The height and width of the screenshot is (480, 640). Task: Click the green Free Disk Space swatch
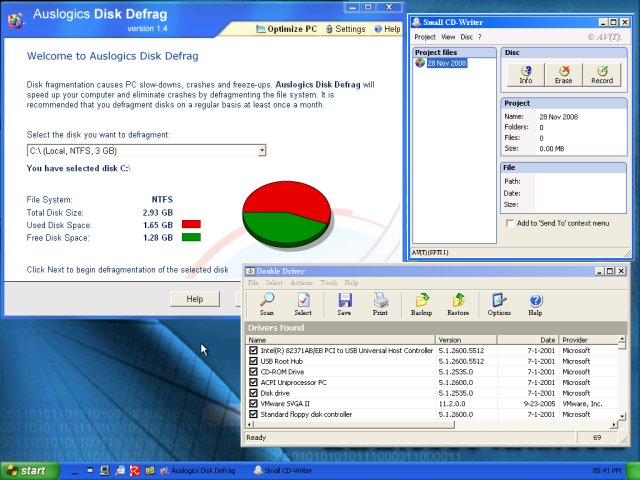[191, 237]
